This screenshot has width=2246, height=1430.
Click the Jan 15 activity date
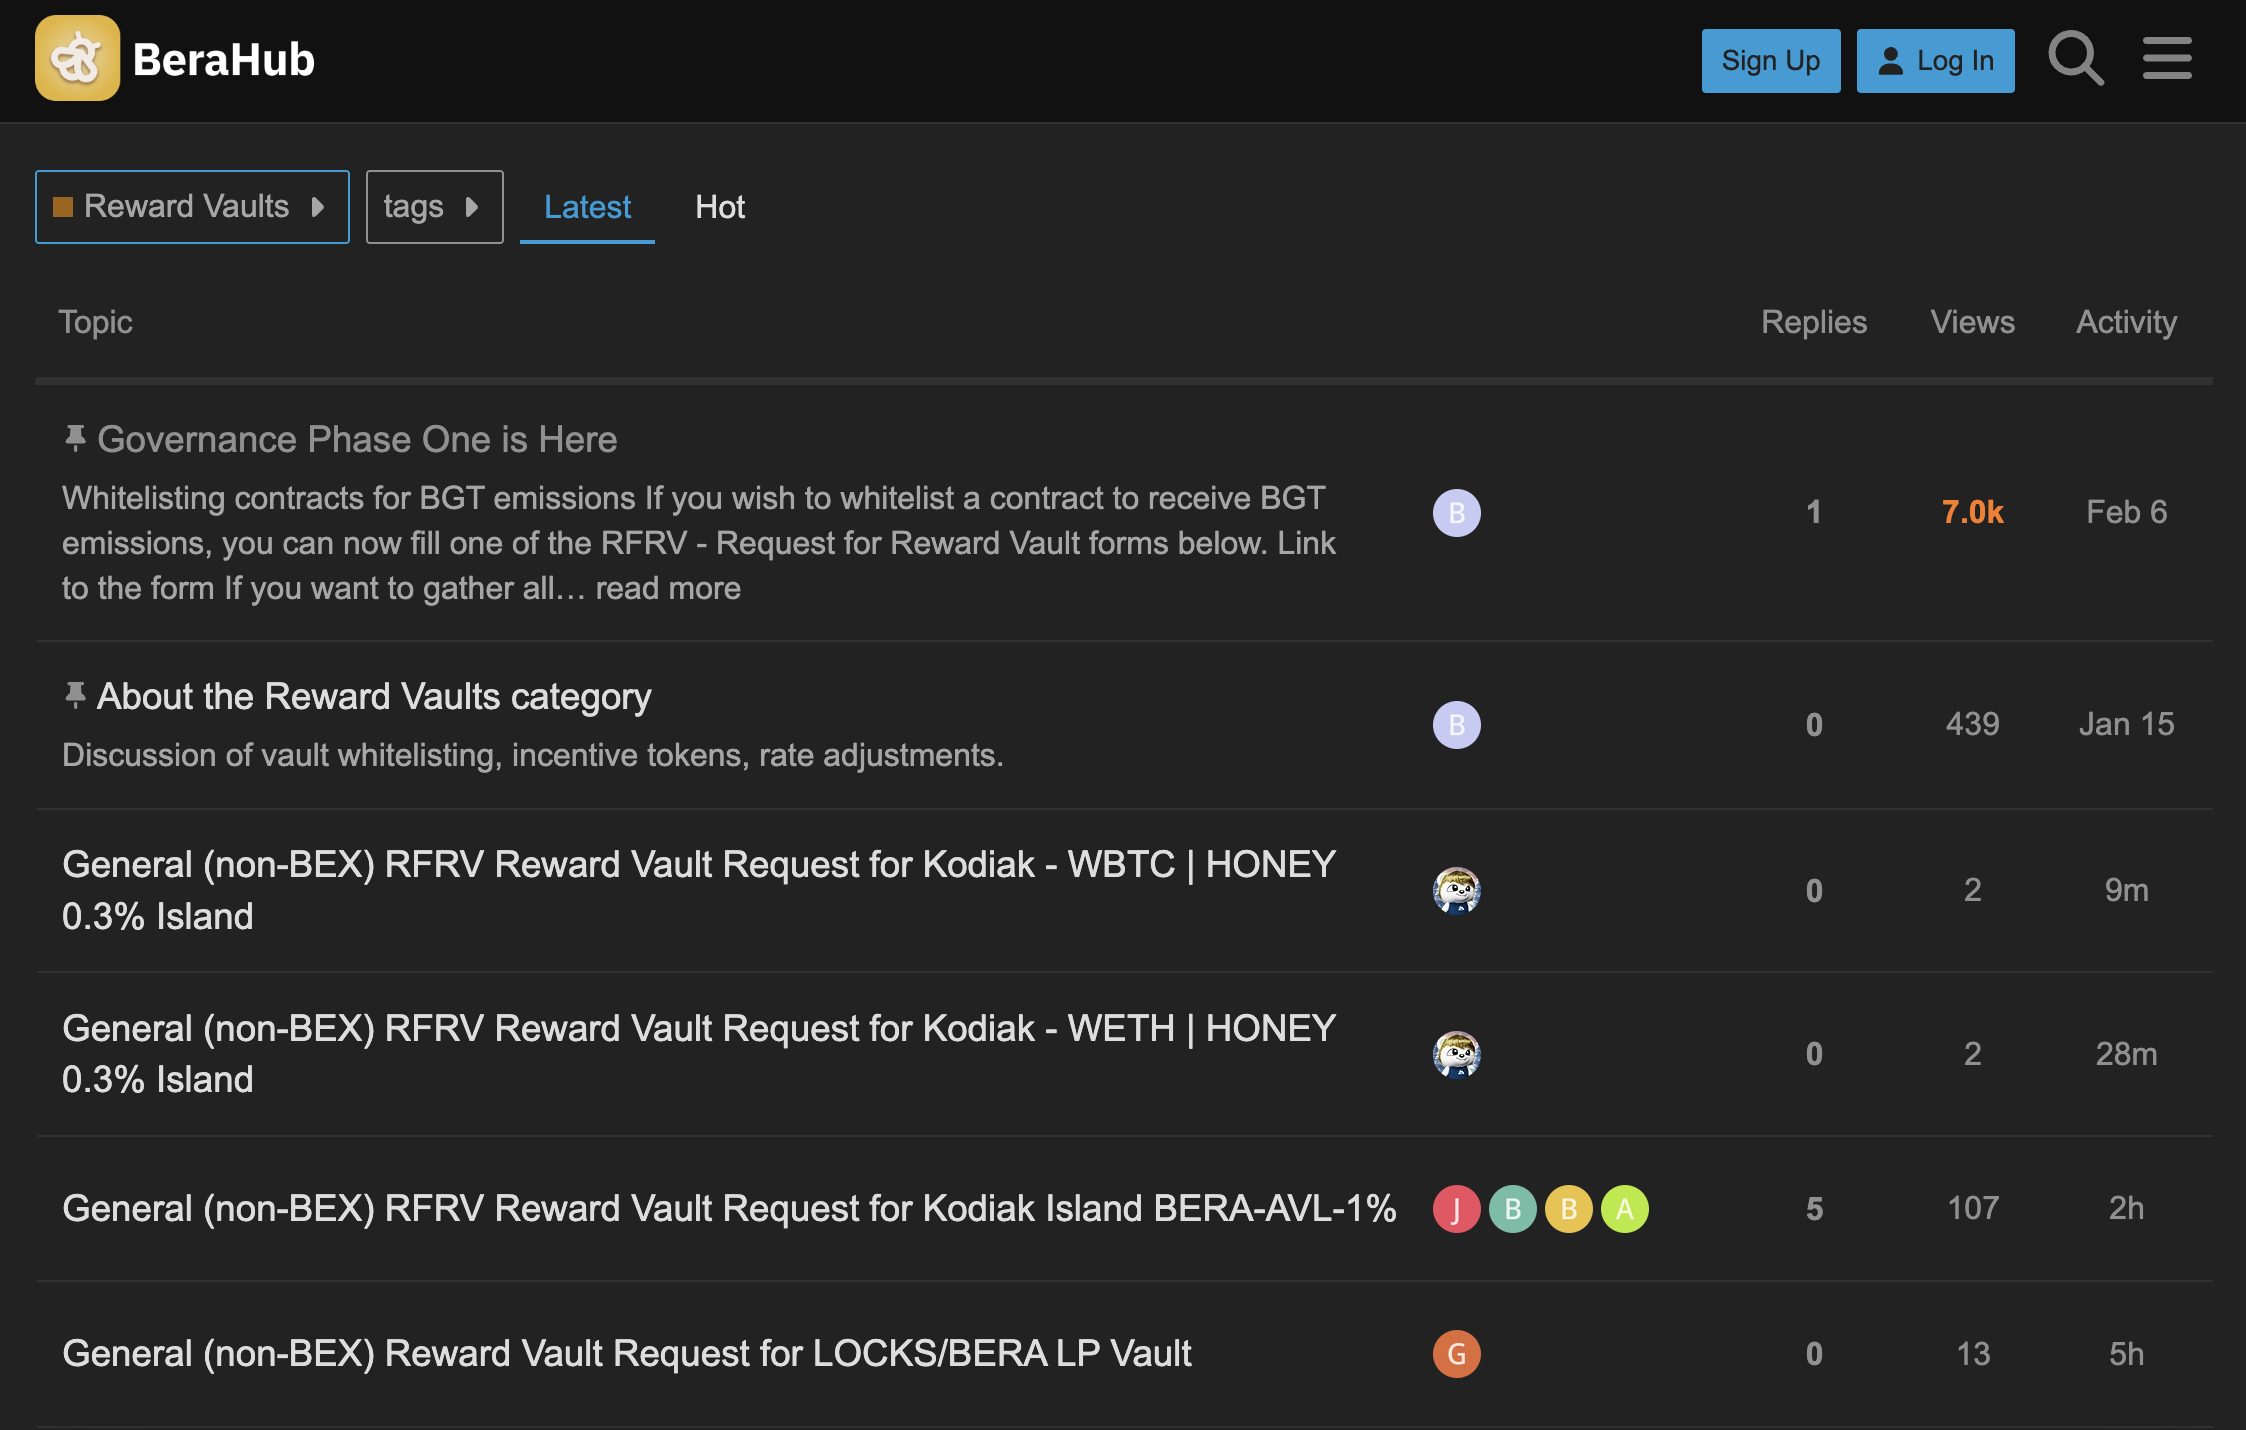(2126, 724)
